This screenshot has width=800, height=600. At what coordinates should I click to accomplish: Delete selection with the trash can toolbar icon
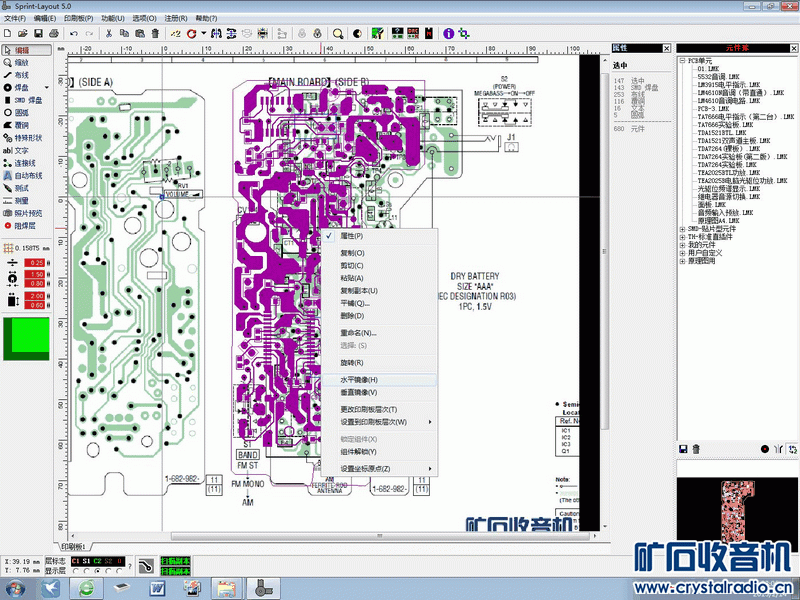coord(155,33)
